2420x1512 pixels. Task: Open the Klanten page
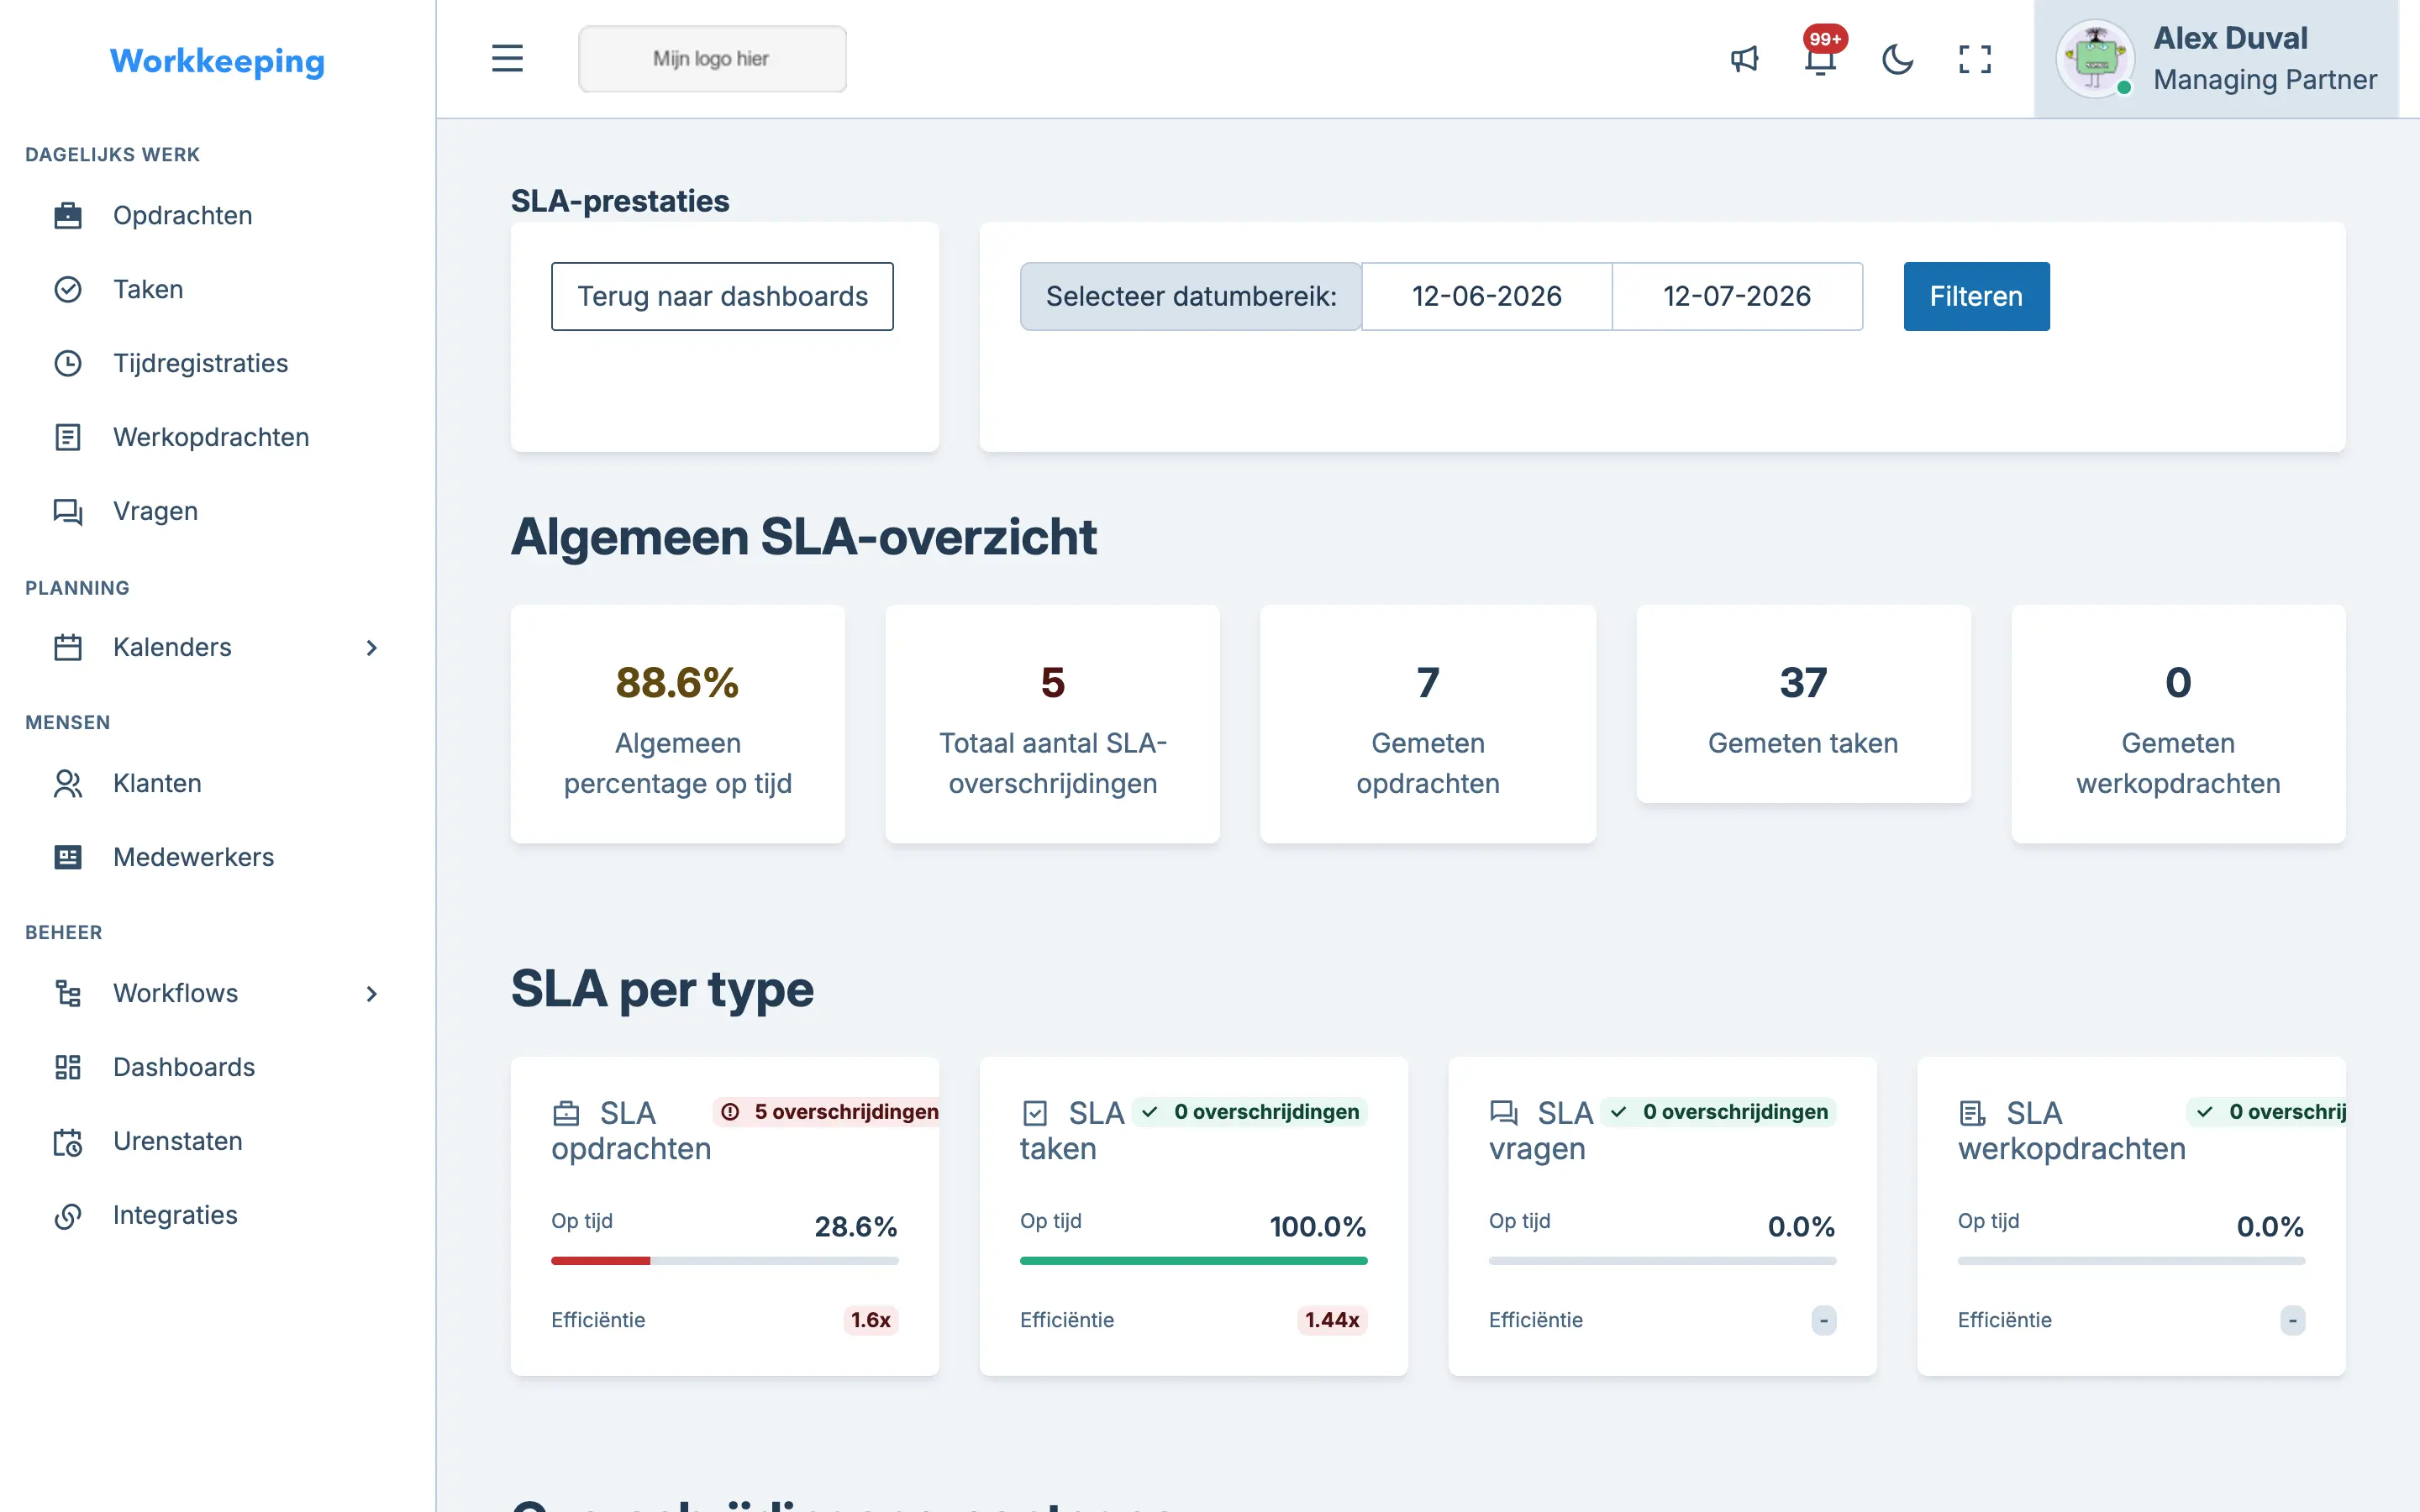218,783
